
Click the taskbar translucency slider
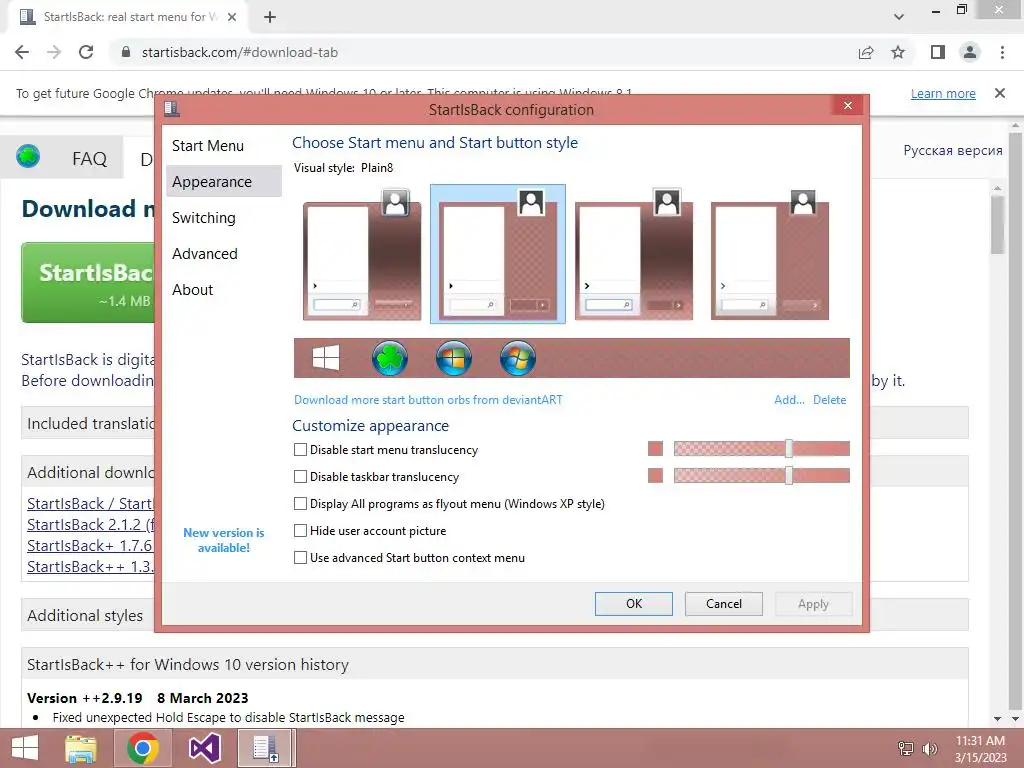[x=761, y=475]
